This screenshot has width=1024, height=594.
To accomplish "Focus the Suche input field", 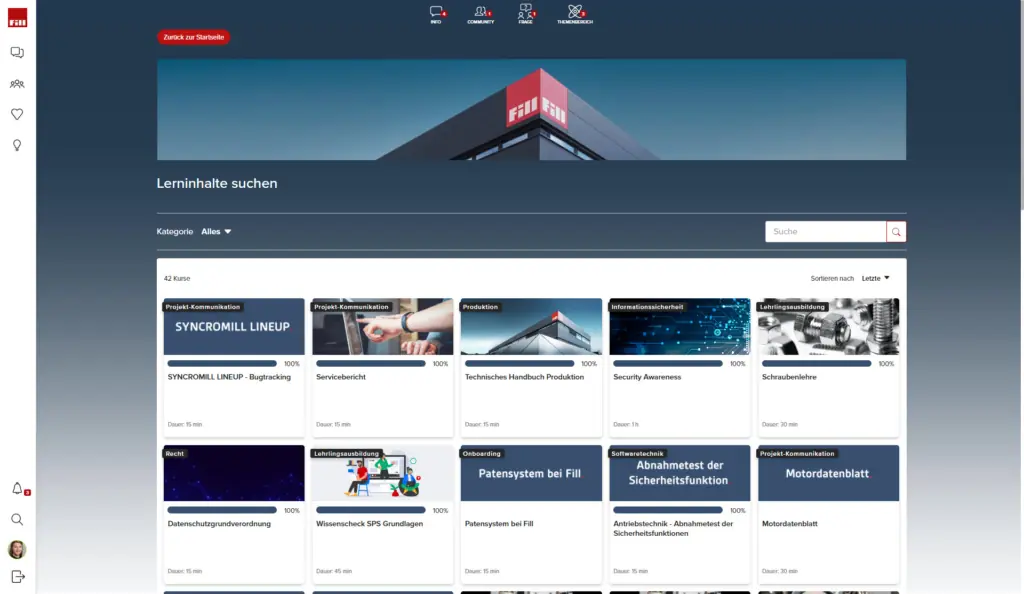I will pos(825,232).
